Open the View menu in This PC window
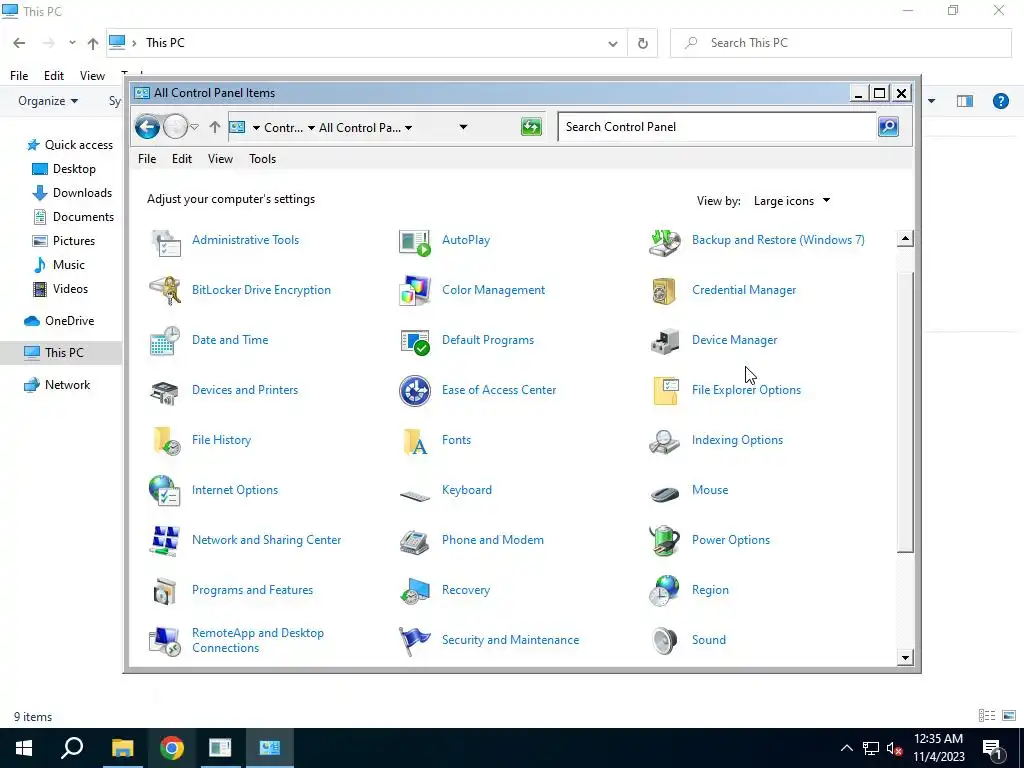Screen dimensions: 1024x768 (x=92, y=76)
